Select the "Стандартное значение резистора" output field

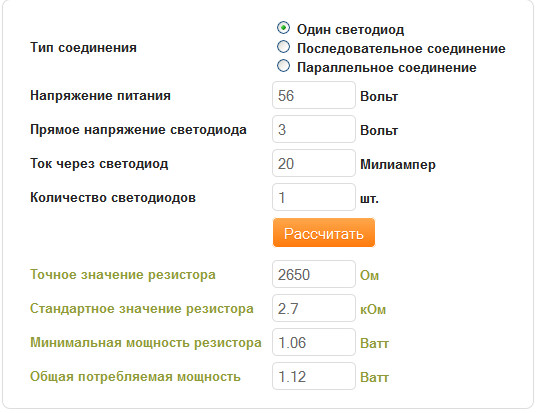[314, 308]
